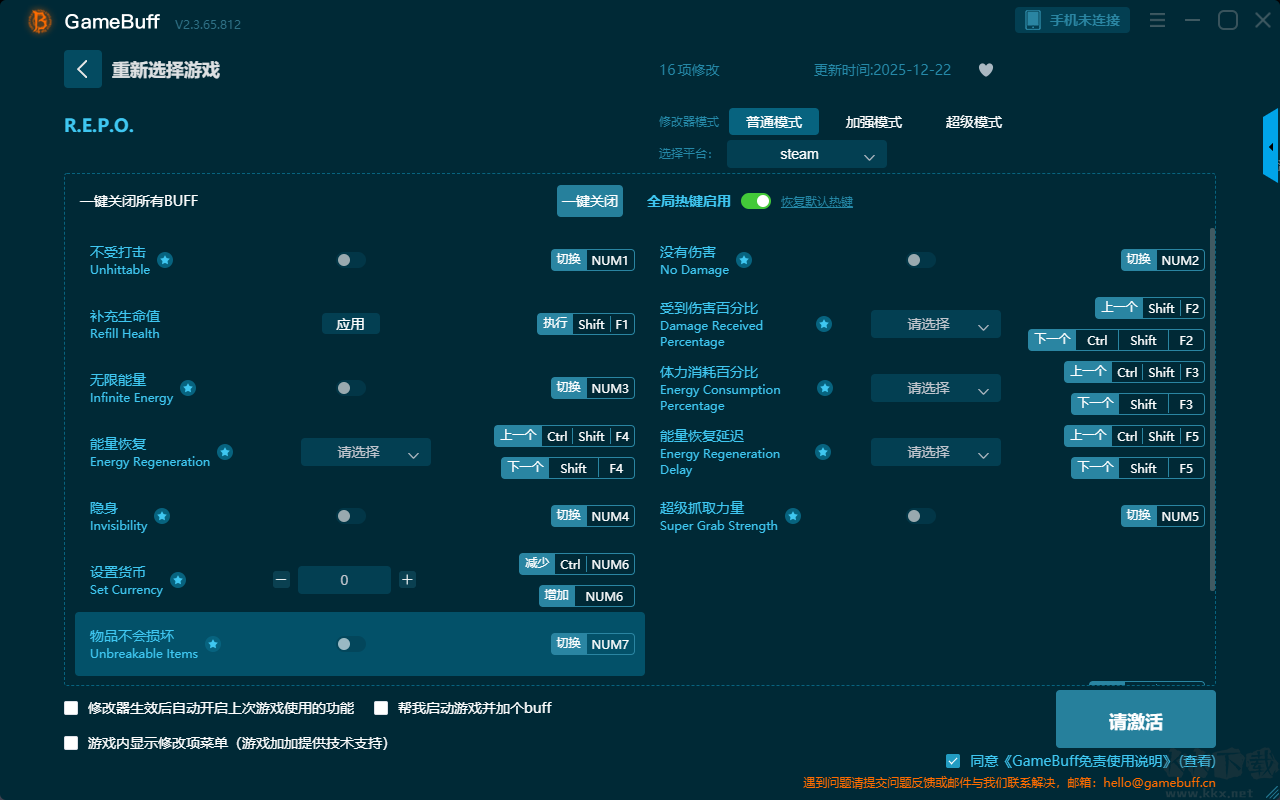
Task: Open the Energy Regeneration dropdown
Action: pos(366,452)
